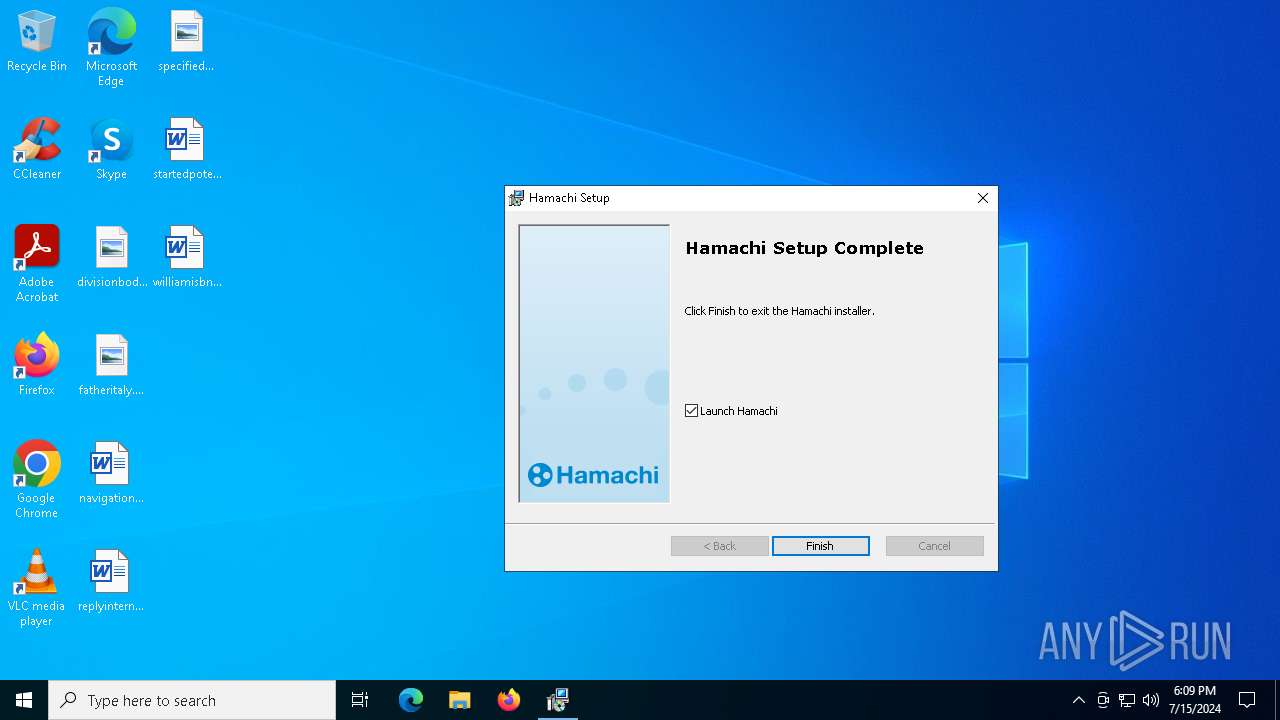Open the clock showing 6:09 PM
The height and width of the screenshot is (720, 1280).
1195,700
